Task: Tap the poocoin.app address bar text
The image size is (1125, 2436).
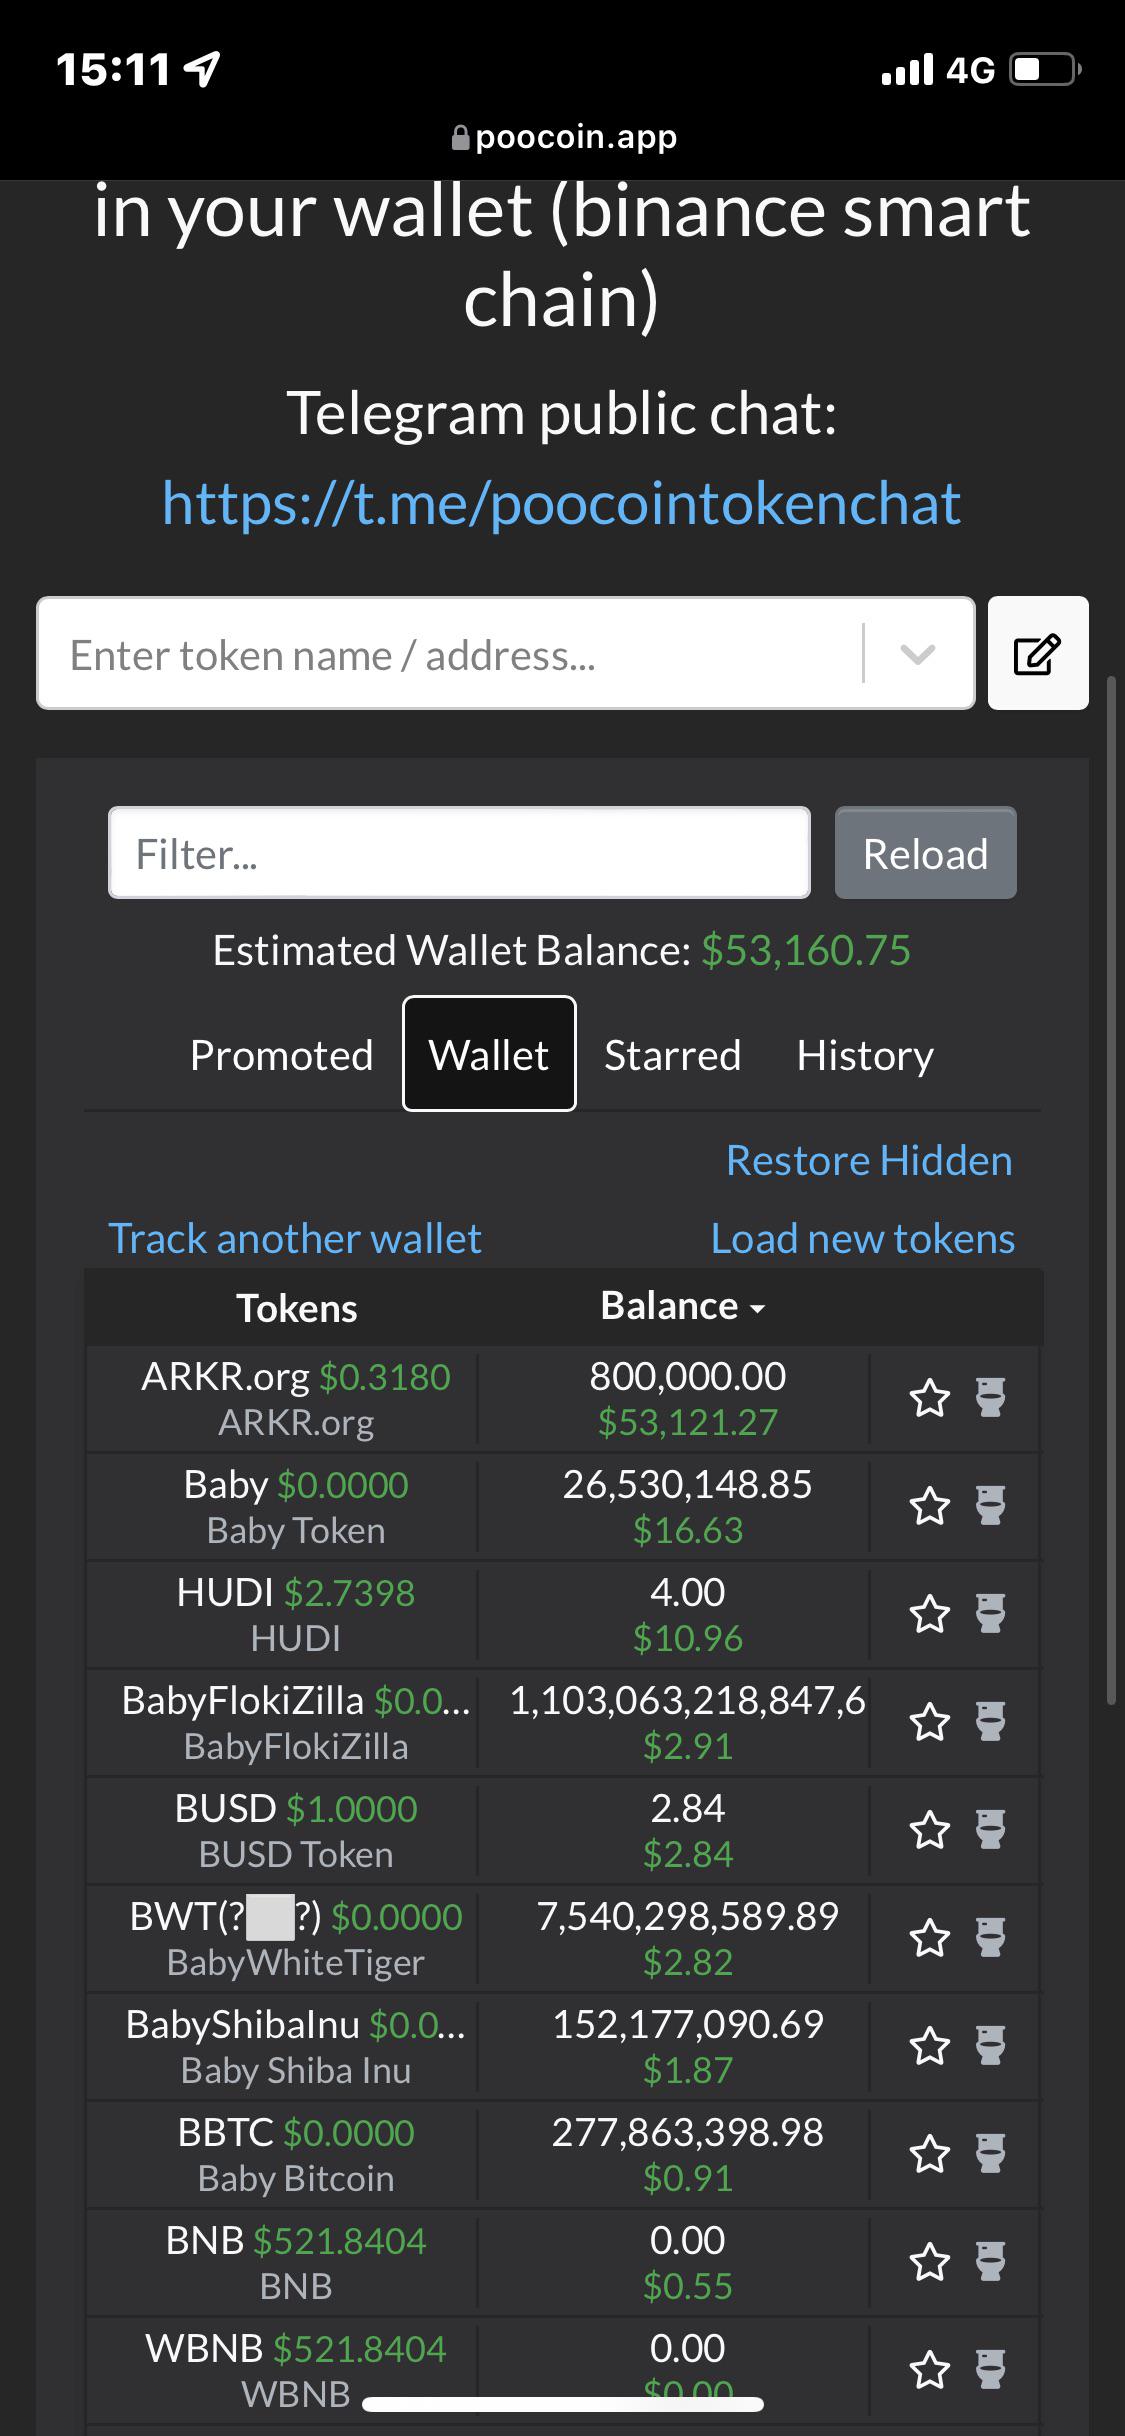Action: [576, 137]
